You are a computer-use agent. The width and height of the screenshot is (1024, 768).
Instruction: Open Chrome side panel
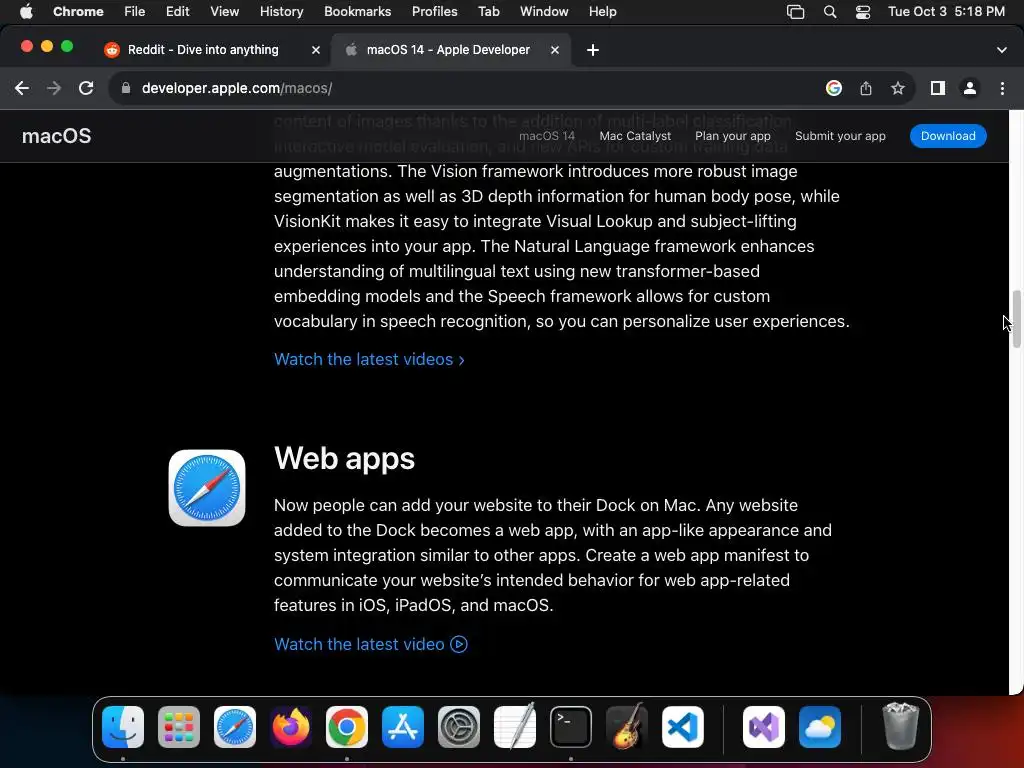[x=938, y=88]
